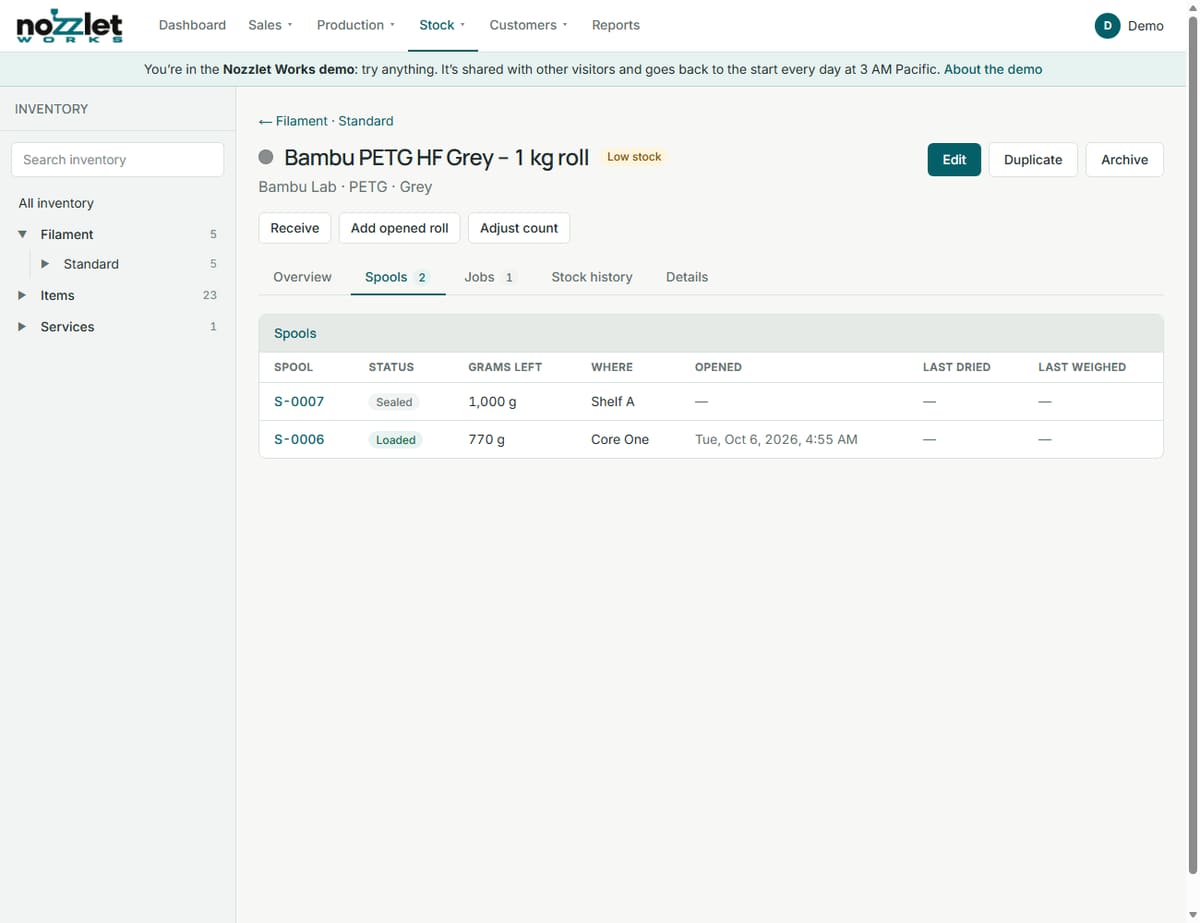Expand the Standard subcategory arrow
This screenshot has width=1200, height=923.
point(45,264)
